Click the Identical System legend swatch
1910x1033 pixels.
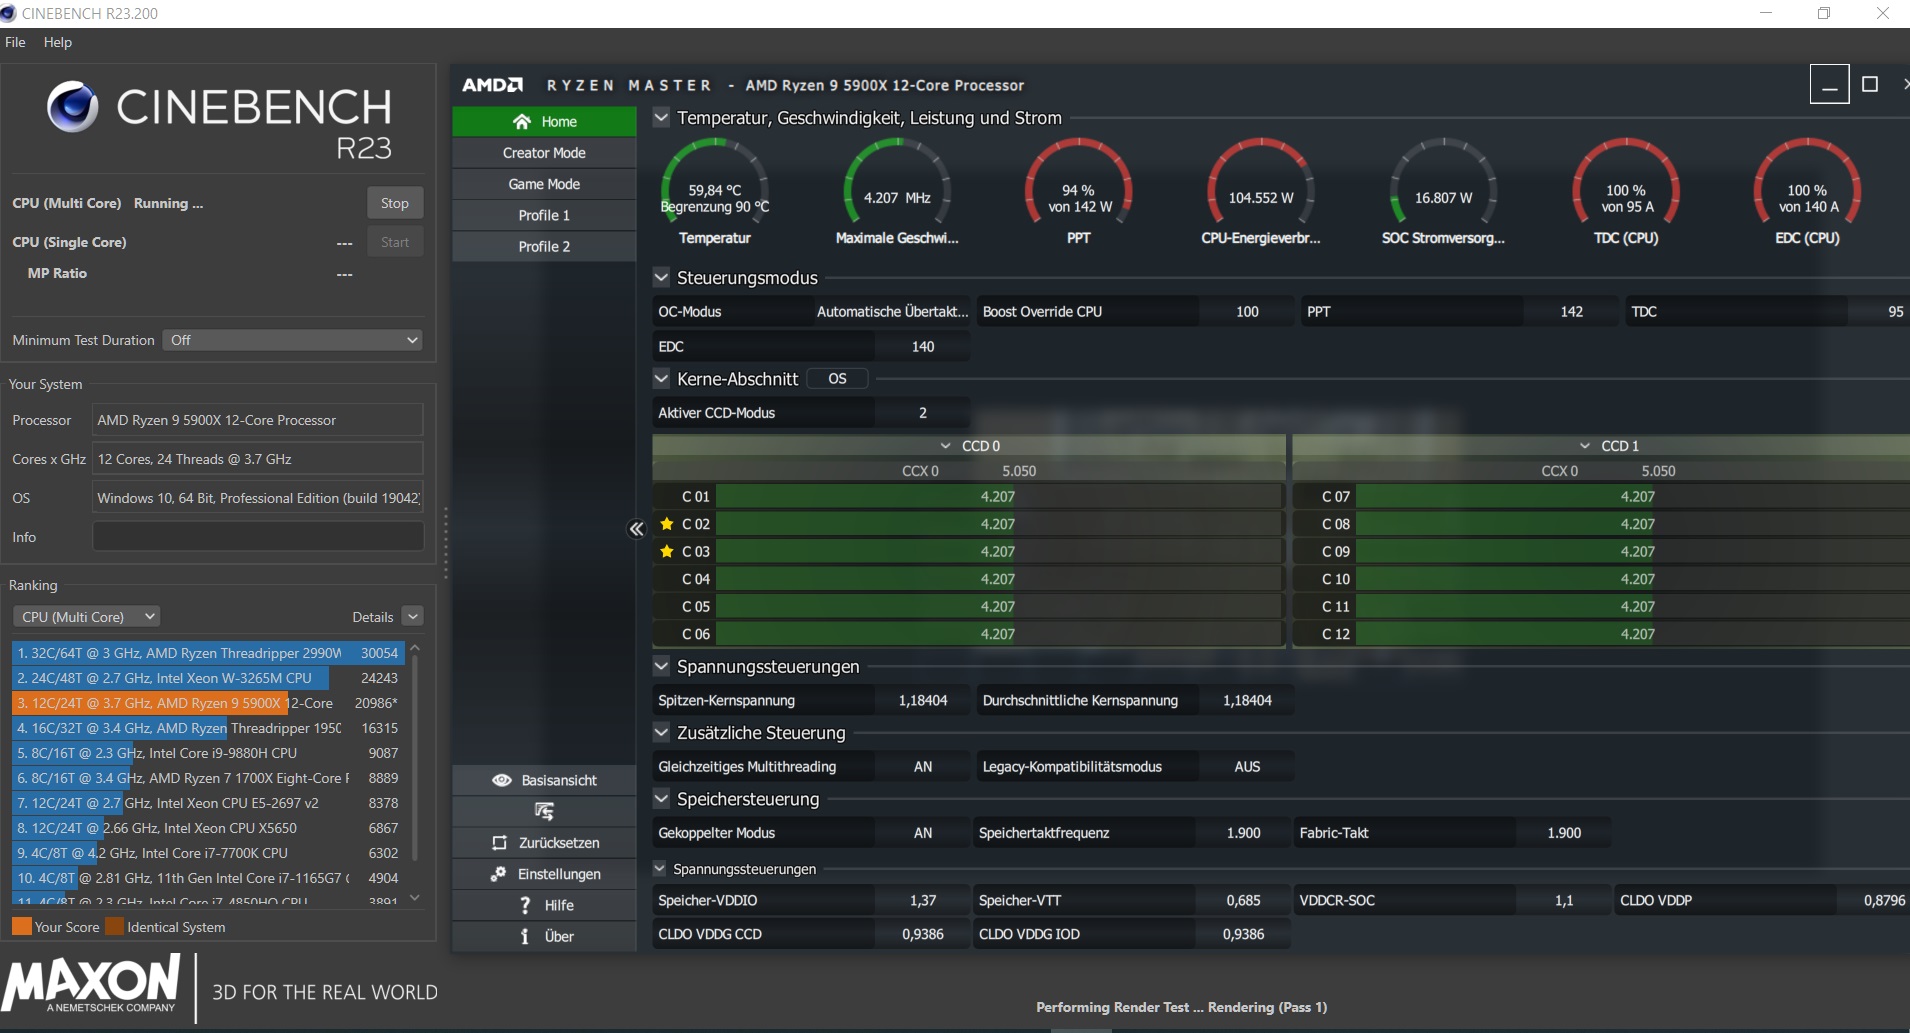pyautogui.click(x=115, y=927)
